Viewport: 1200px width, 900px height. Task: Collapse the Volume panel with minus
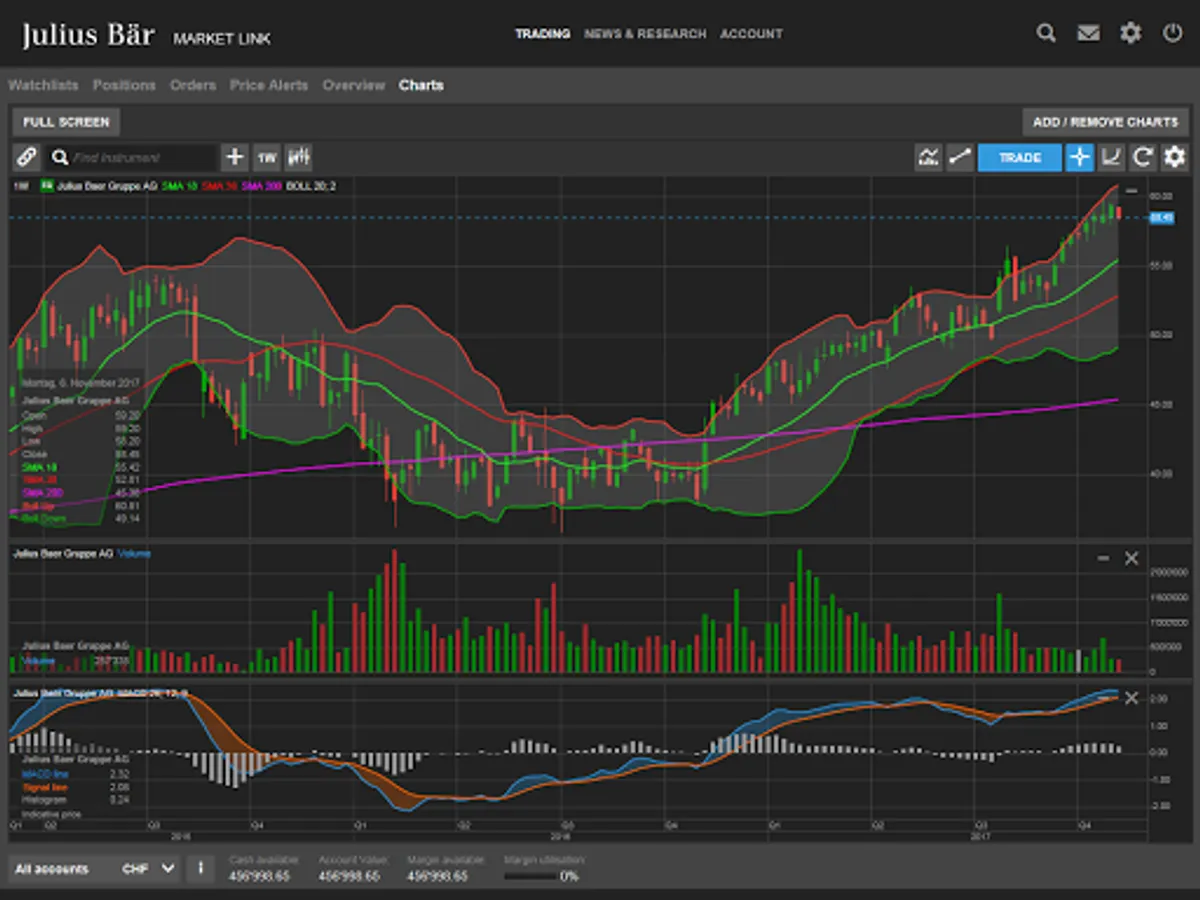click(1103, 558)
